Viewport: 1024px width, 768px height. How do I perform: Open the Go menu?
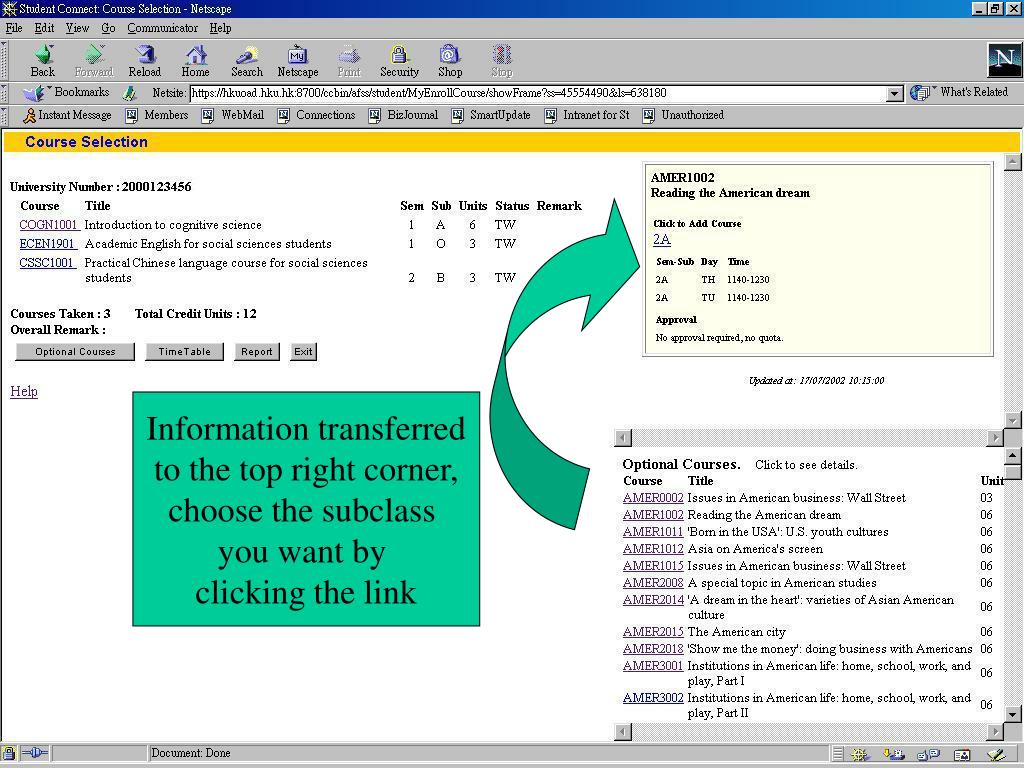[108, 28]
